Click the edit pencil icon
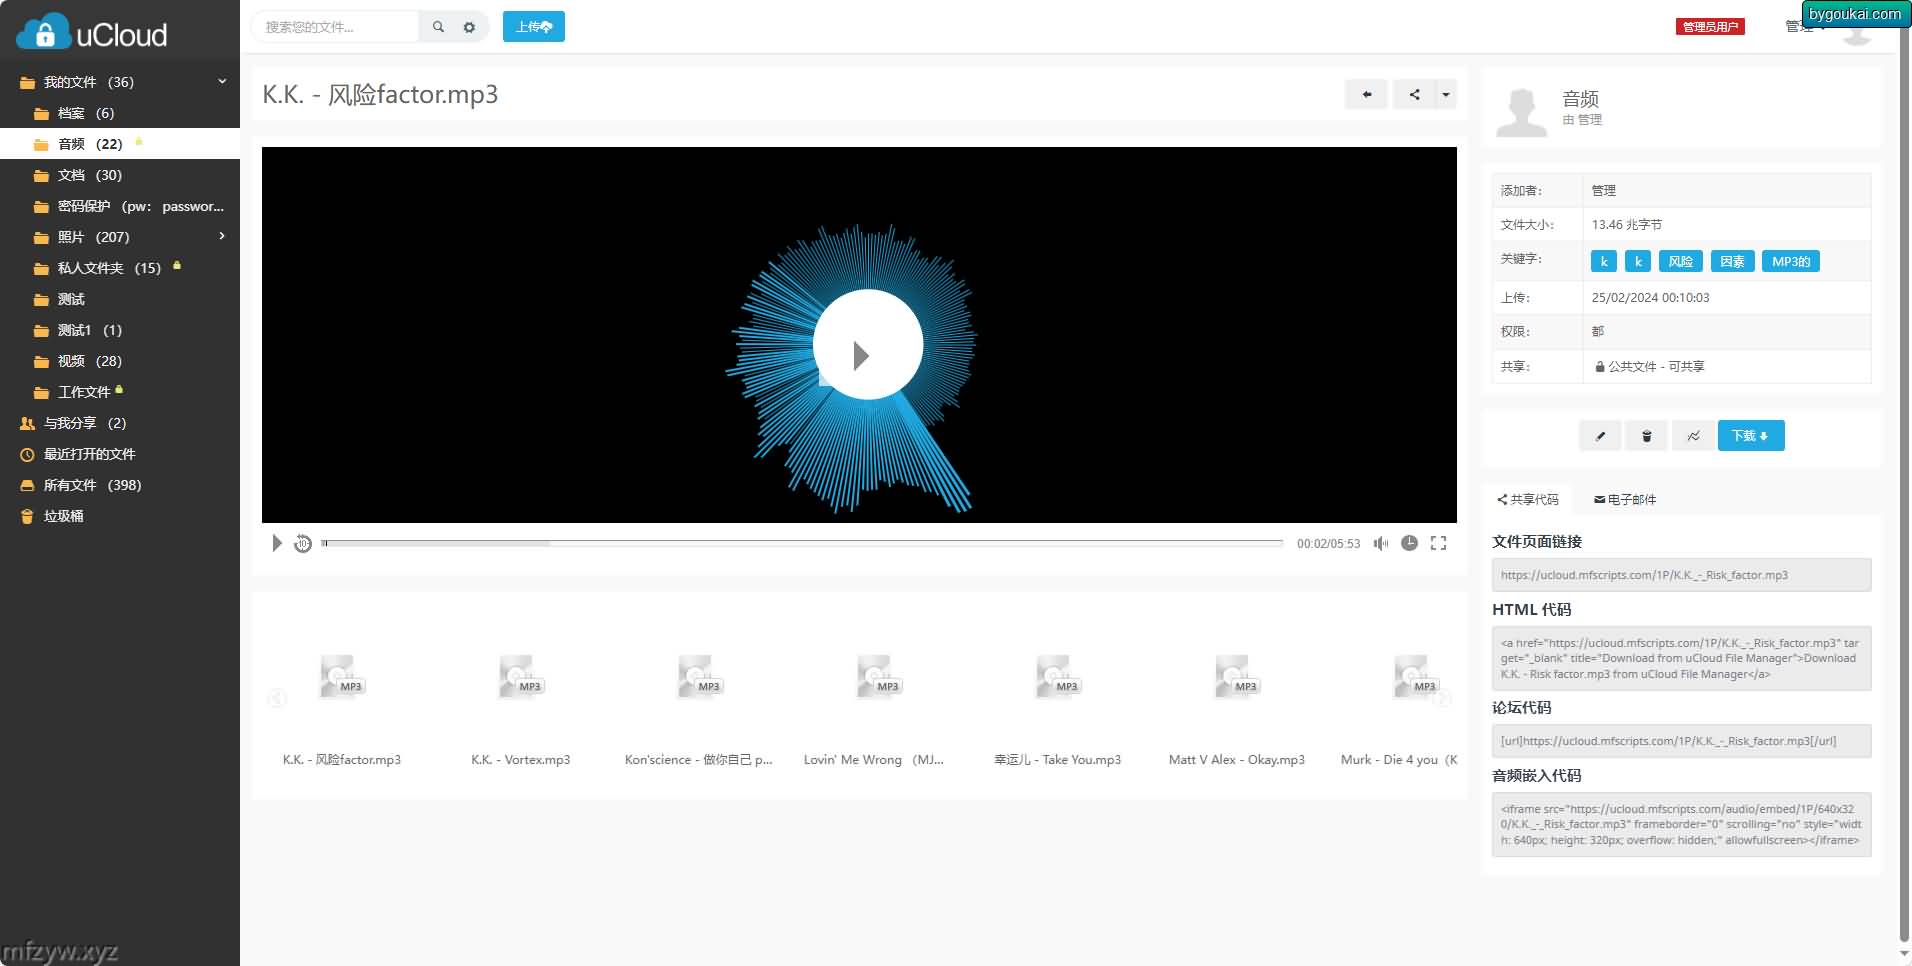This screenshot has height=966, width=1912. click(x=1600, y=436)
